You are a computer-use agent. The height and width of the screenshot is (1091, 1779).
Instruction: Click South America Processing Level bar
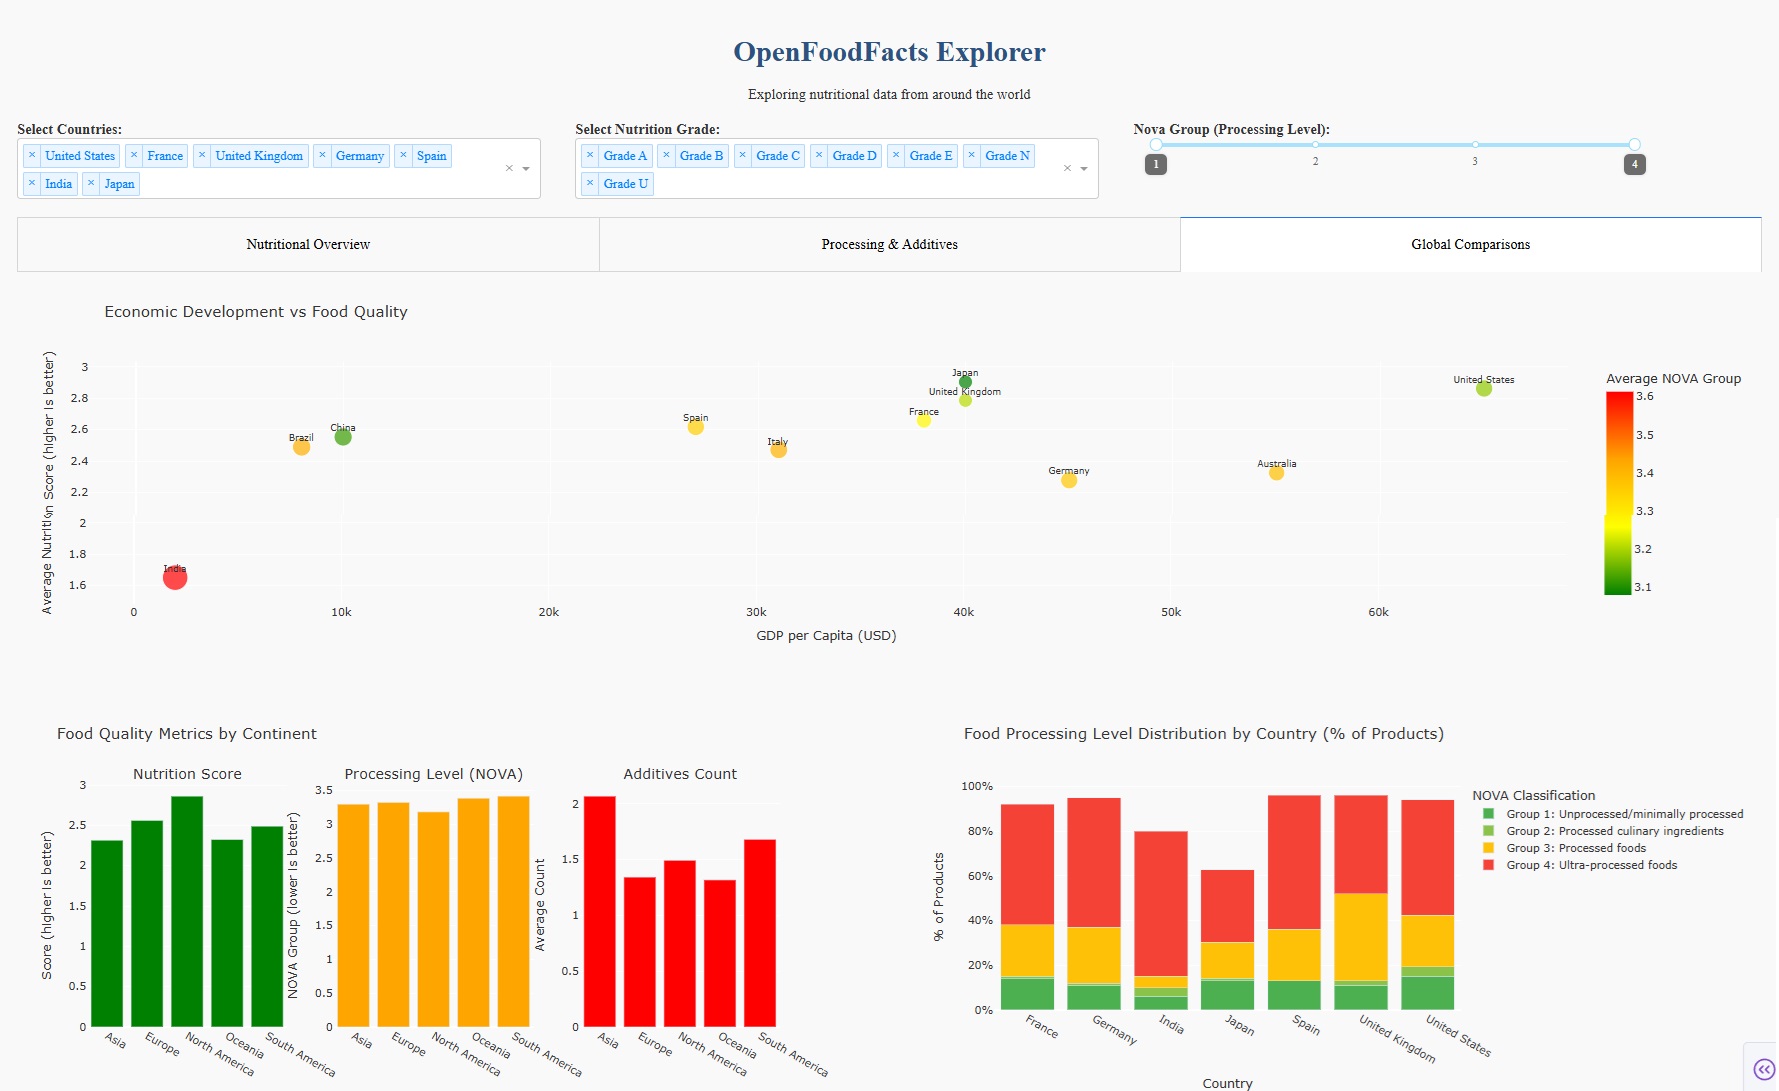click(513, 911)
